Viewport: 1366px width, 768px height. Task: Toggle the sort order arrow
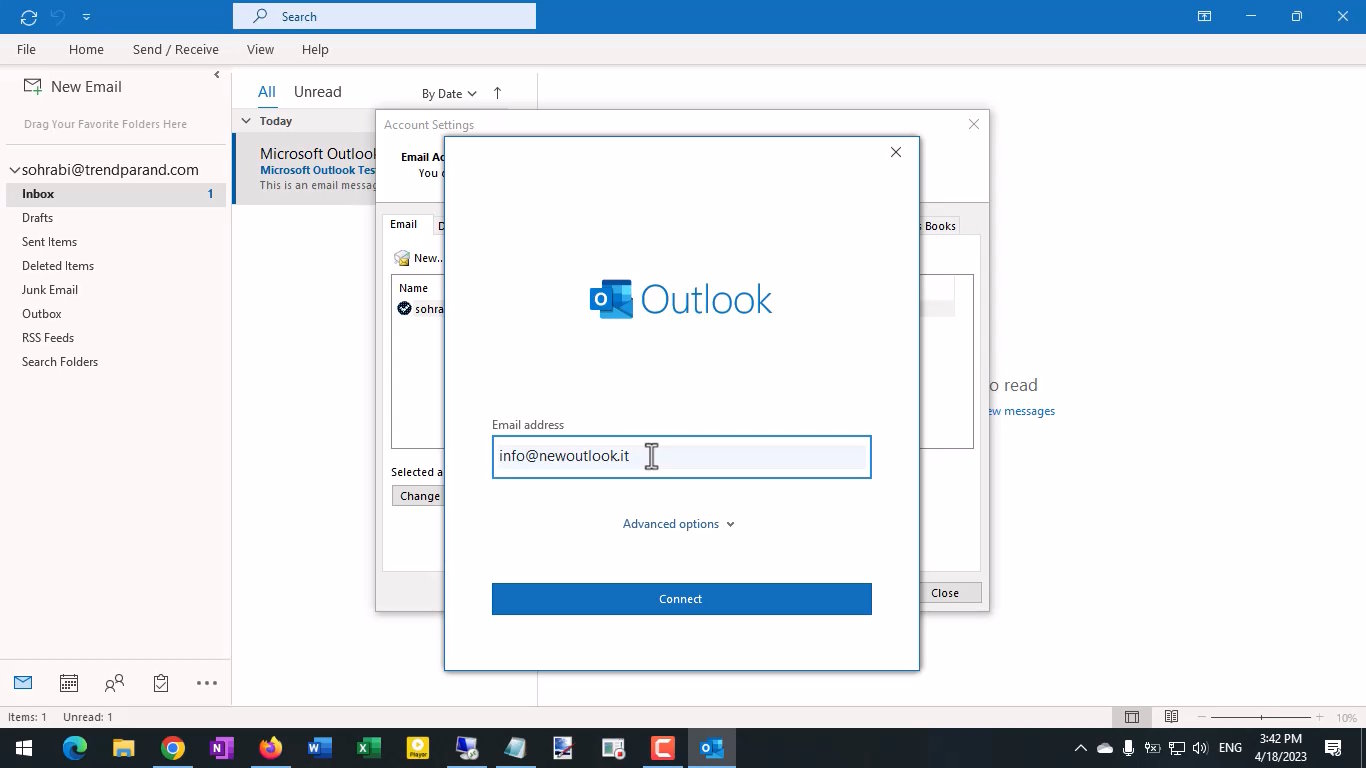[497, 93]
